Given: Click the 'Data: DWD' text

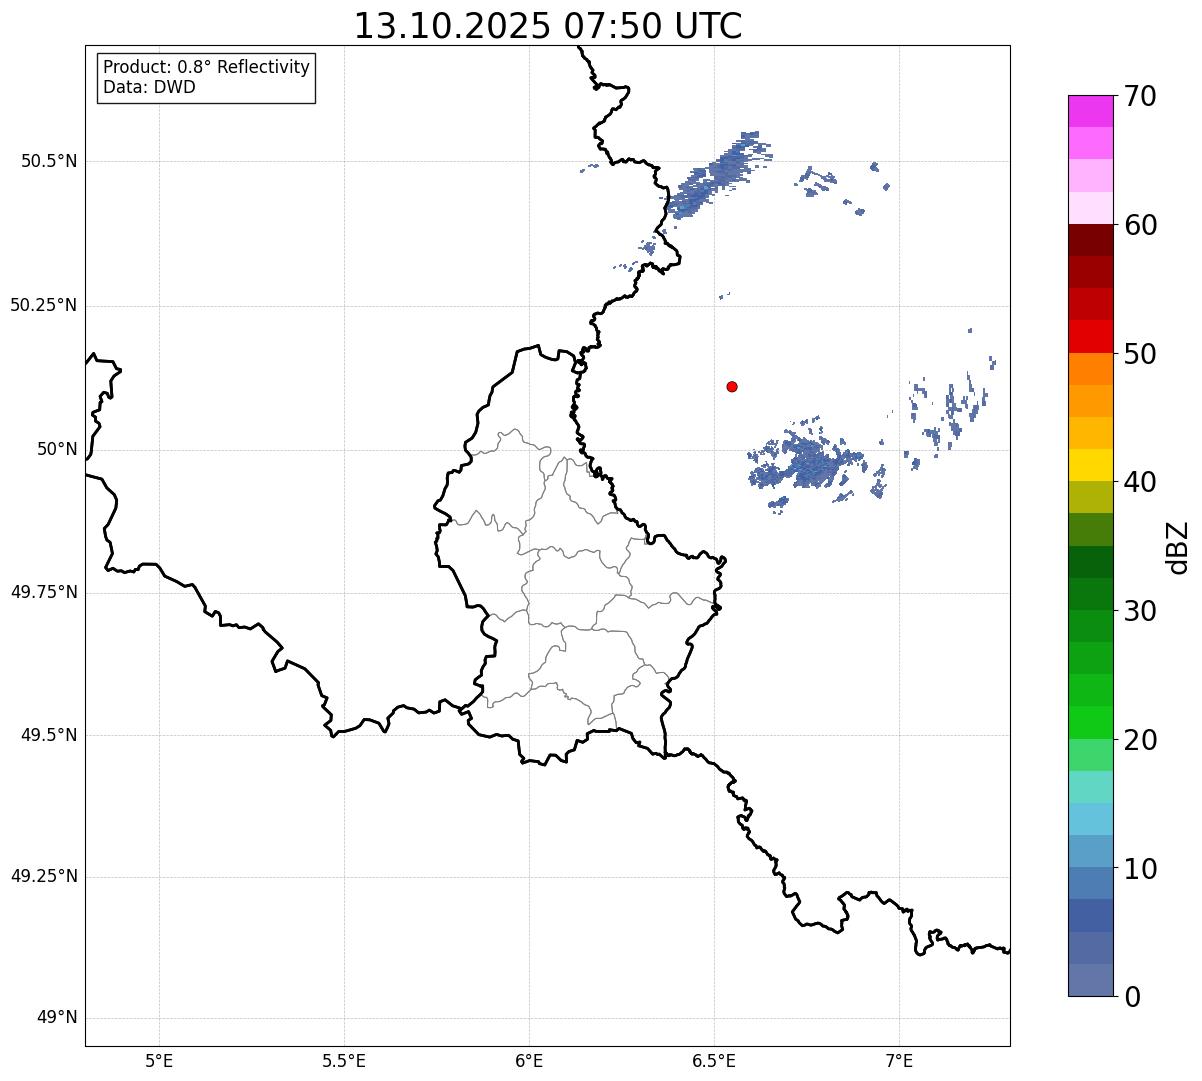Looking at the screenshot, I should click(x=150, y=87).
